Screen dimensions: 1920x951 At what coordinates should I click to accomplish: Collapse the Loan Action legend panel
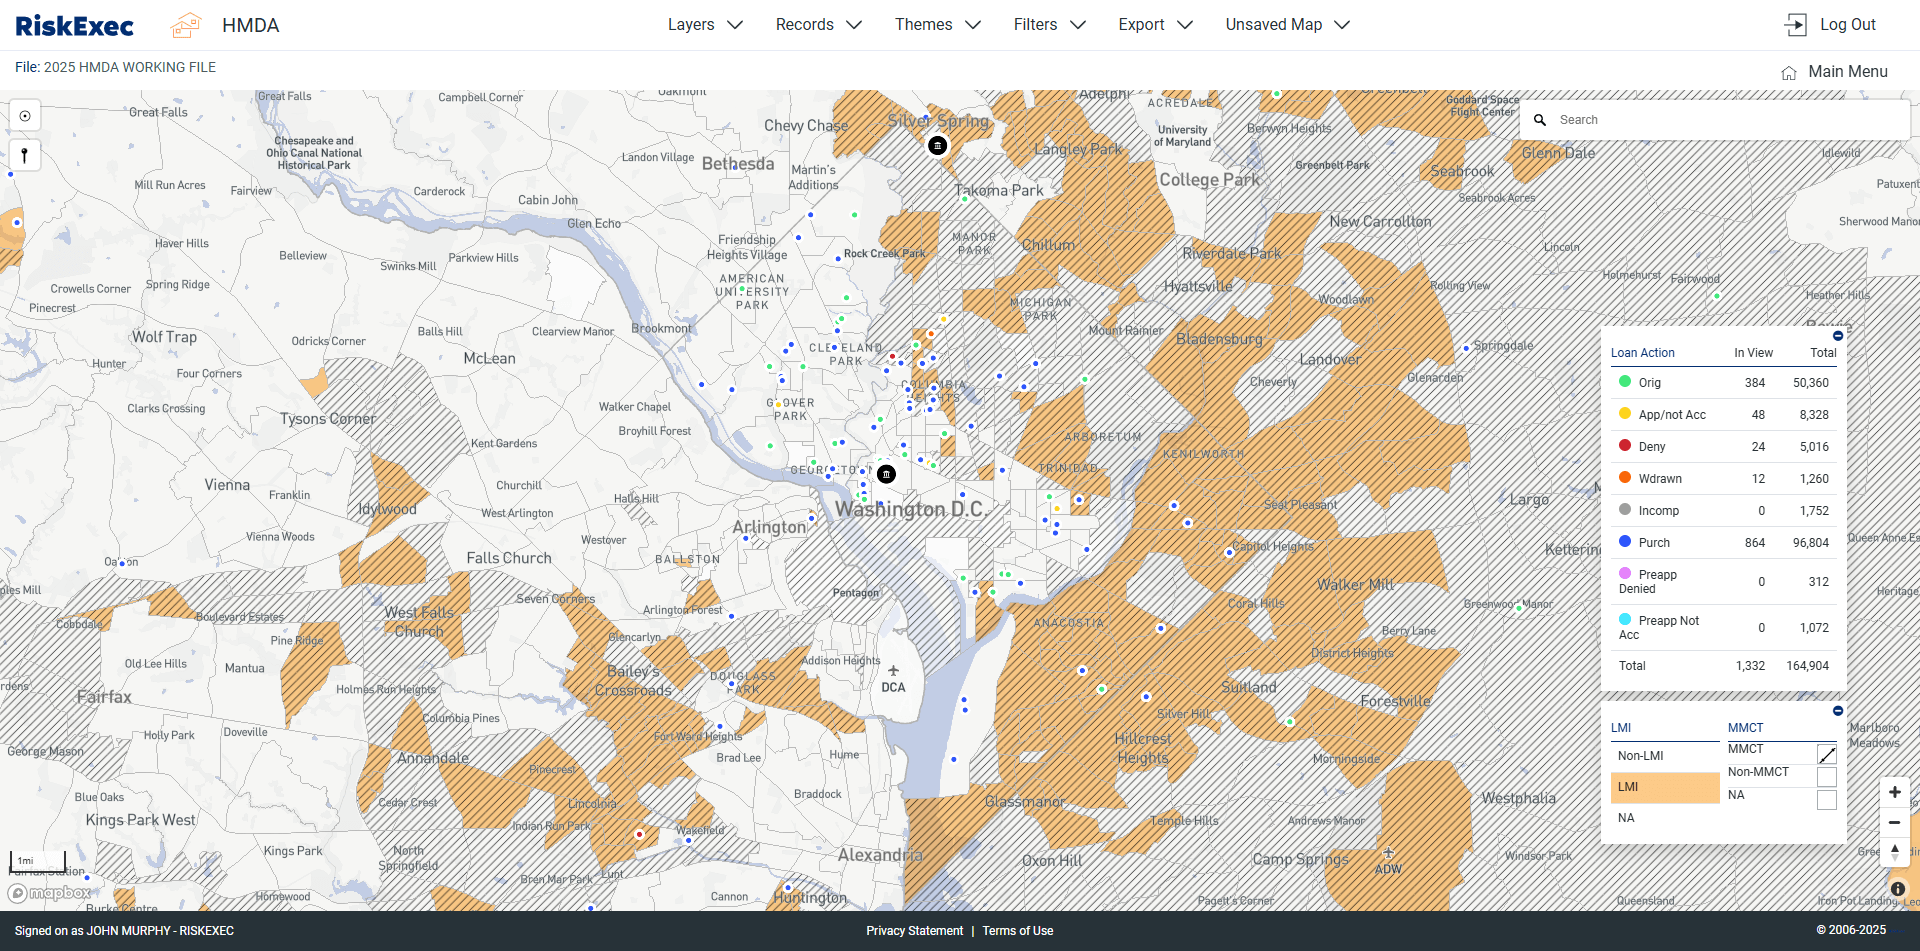[x=1838, y=336]
